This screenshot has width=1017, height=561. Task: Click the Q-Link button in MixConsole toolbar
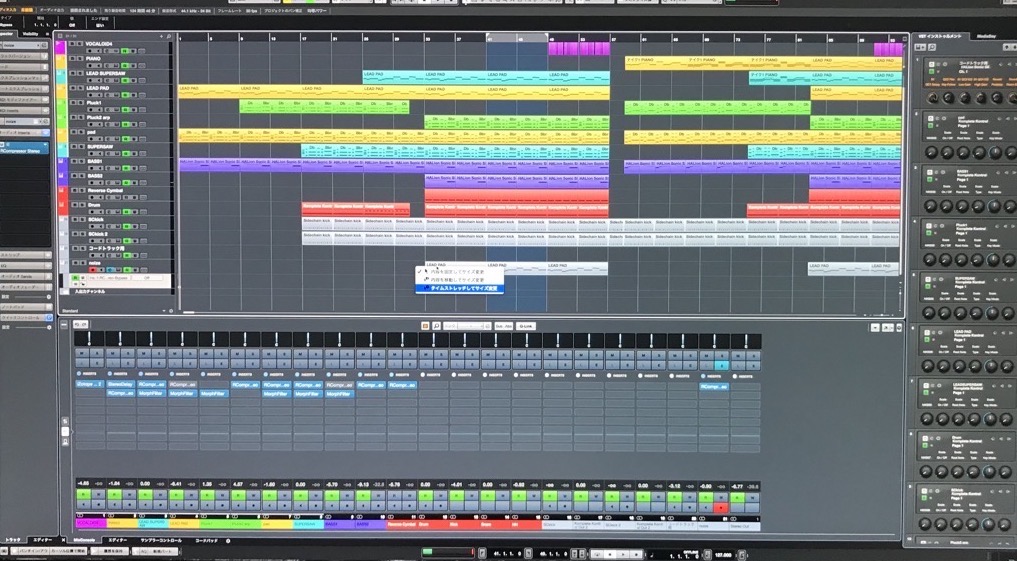(526, 326)
